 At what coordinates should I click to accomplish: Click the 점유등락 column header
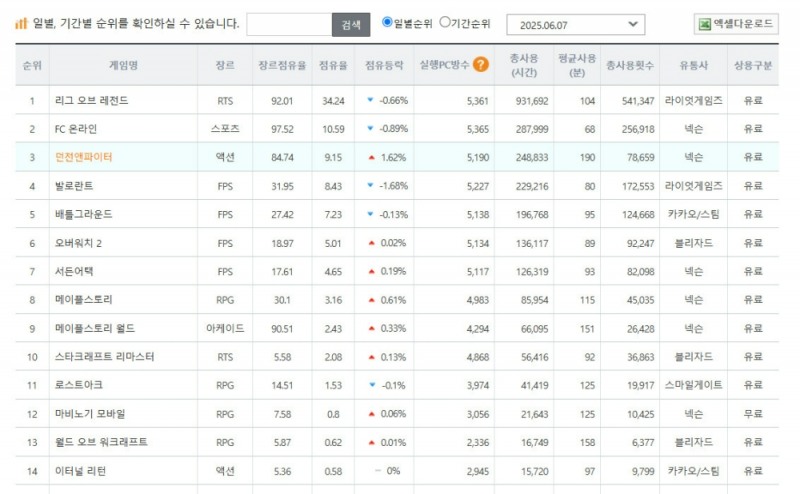[x=384, y=65]
